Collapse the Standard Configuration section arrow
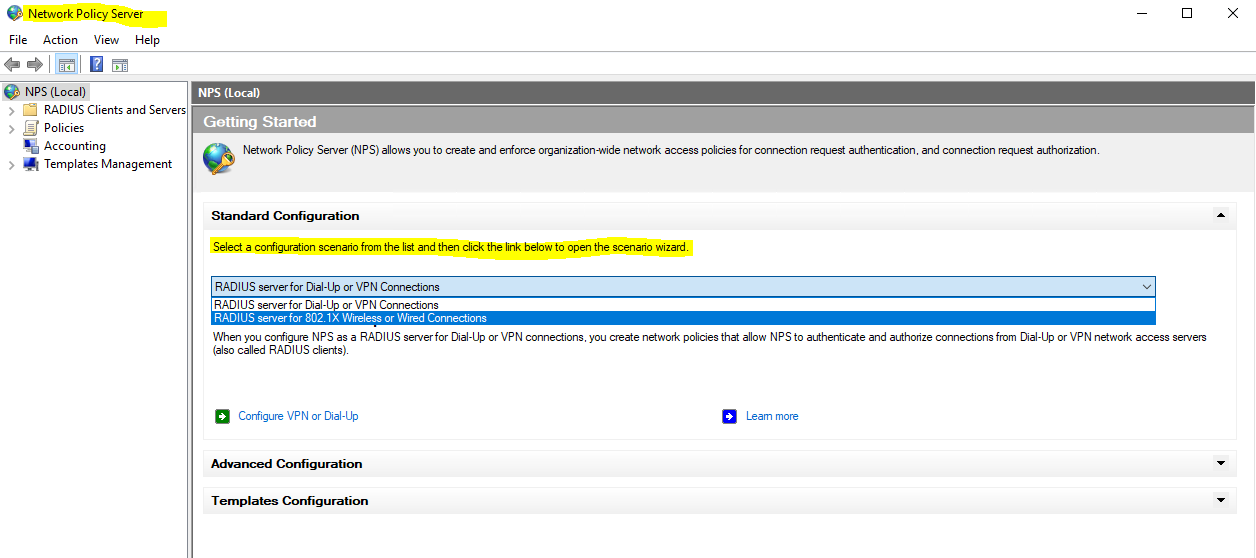This screenshot has height=558, width=1256. pos(1220,215)
